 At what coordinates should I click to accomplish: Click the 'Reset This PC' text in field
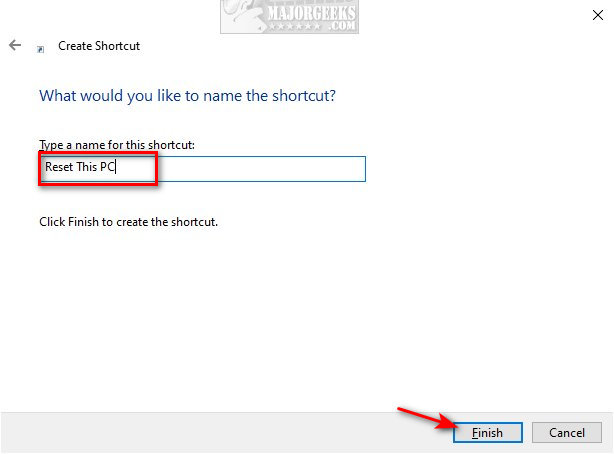tap(79, 167)
